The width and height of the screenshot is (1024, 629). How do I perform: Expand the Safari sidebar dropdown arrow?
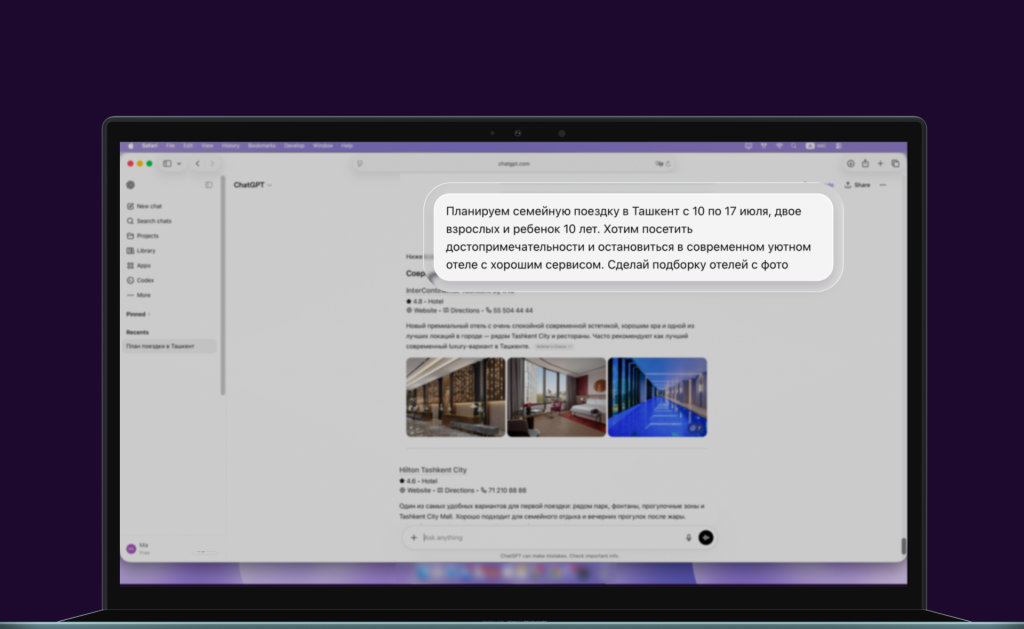[x=179, y=163]
